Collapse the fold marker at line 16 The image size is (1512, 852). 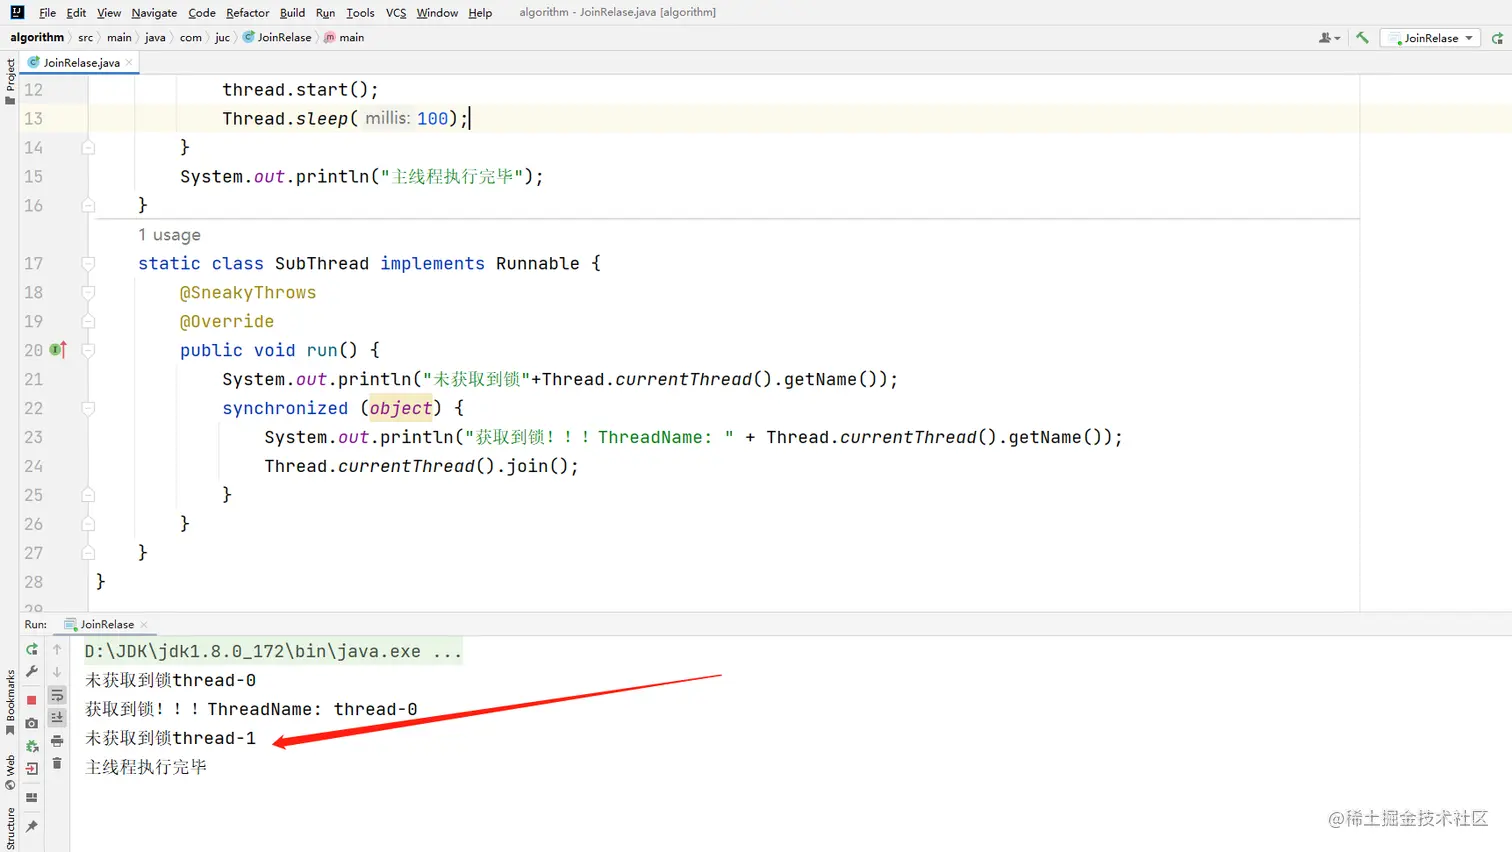tap(88, 205)
